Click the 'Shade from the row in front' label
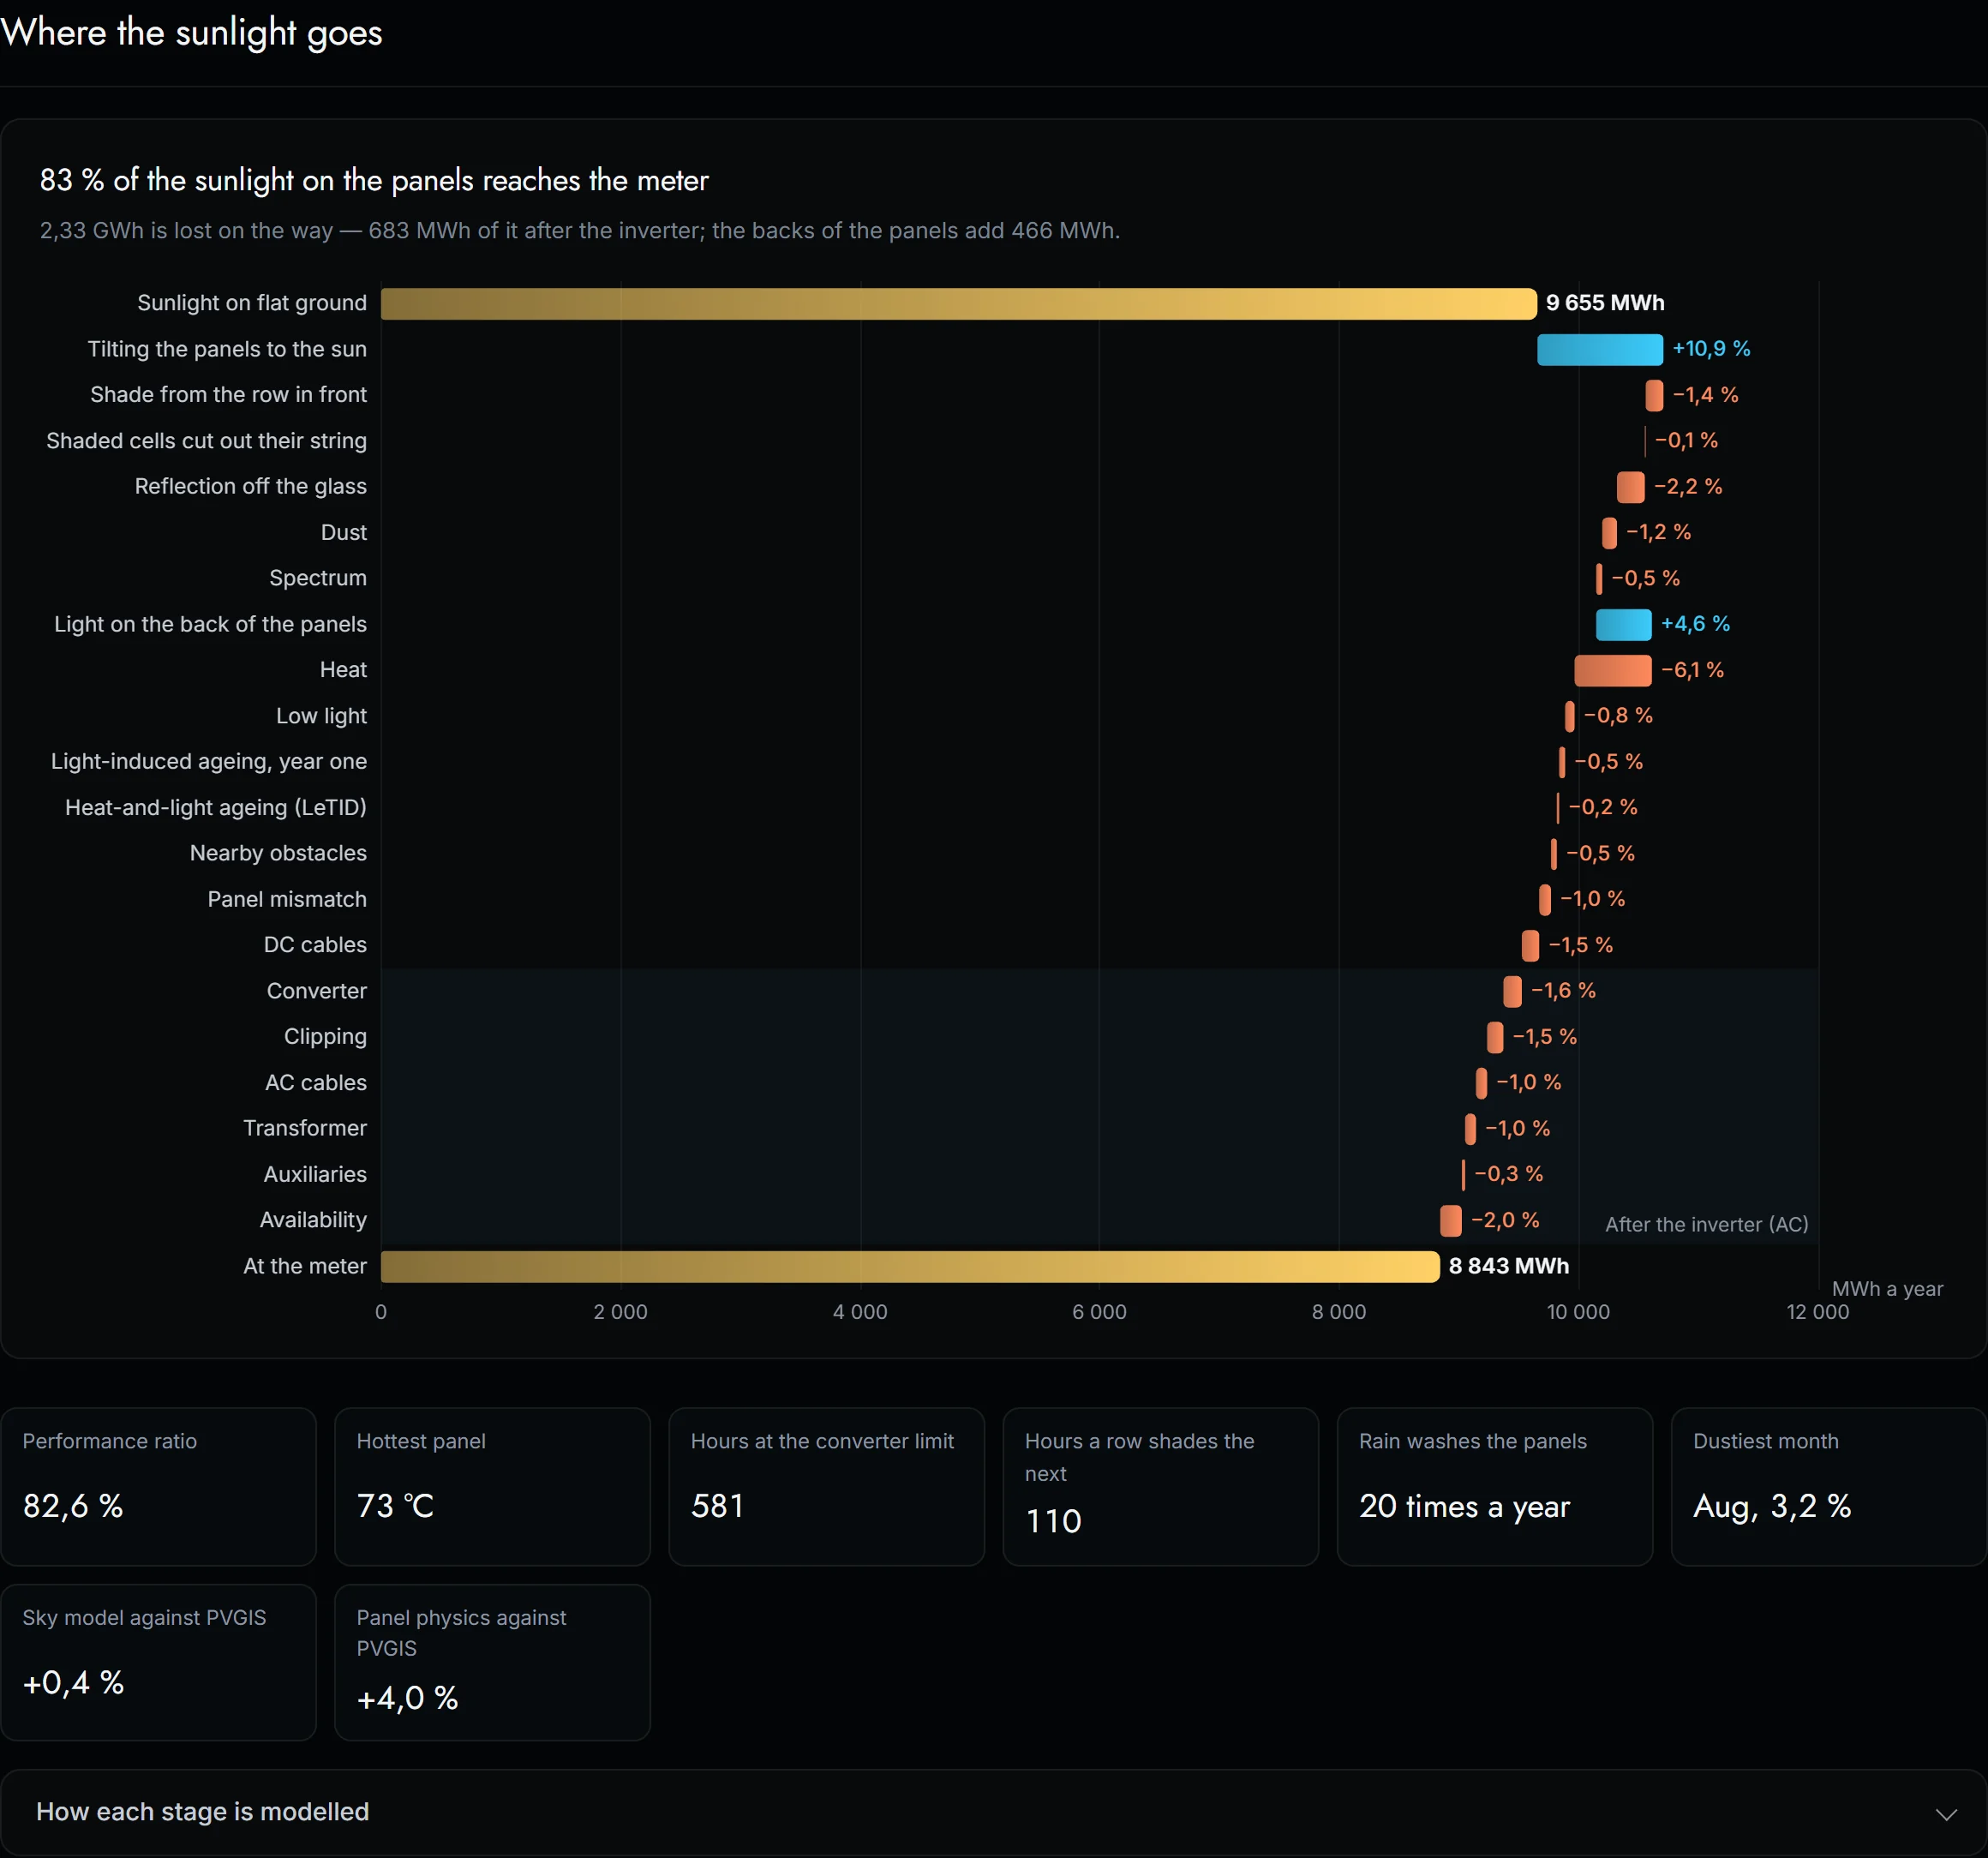 [228, 395]
